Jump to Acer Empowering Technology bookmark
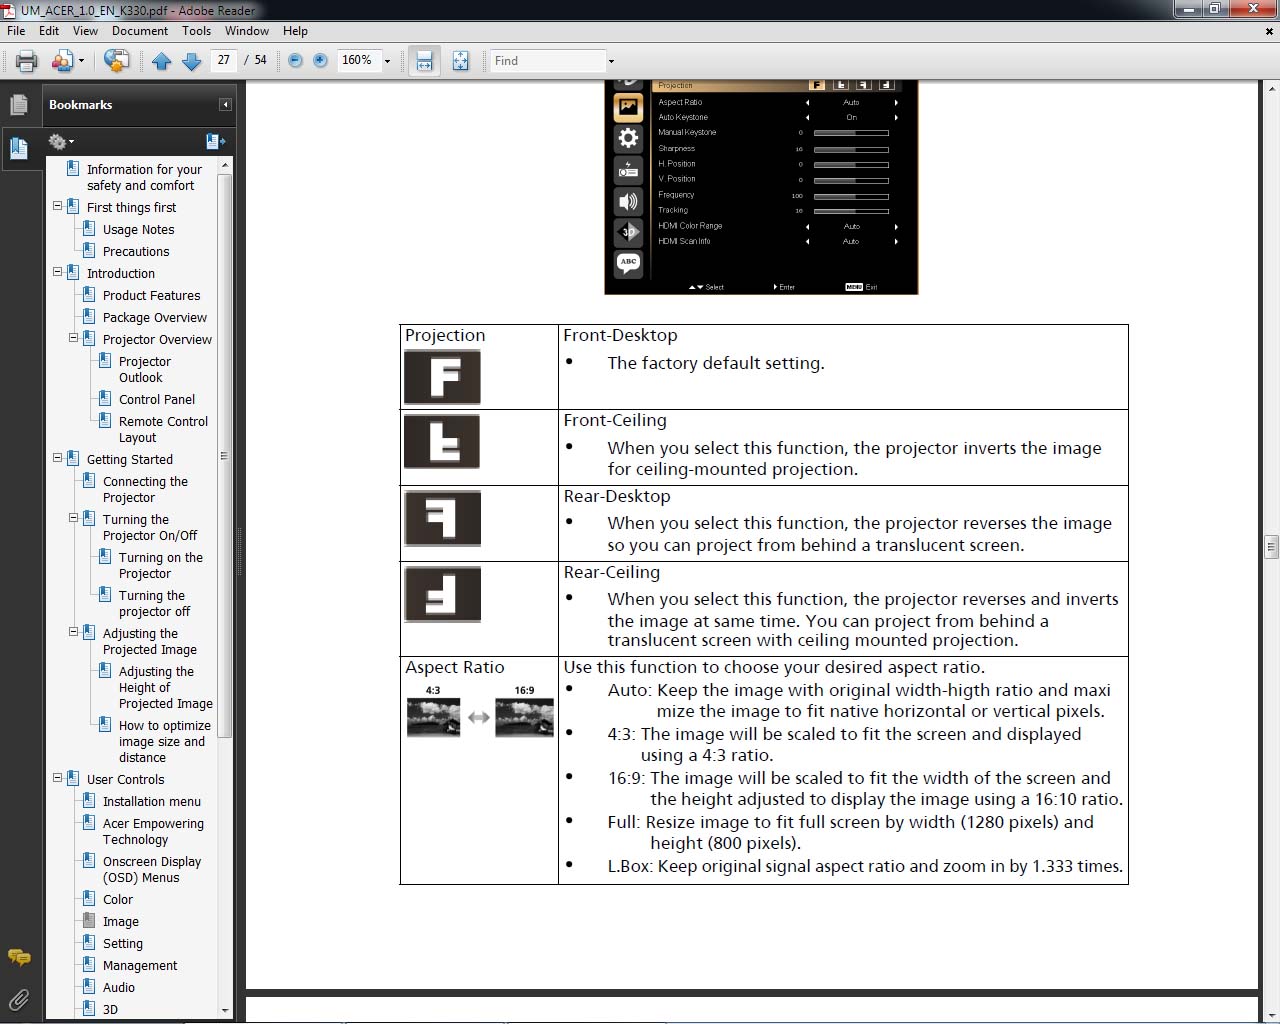The width and height of the screenshot is (1280, 1024). (x=153, y=831)
